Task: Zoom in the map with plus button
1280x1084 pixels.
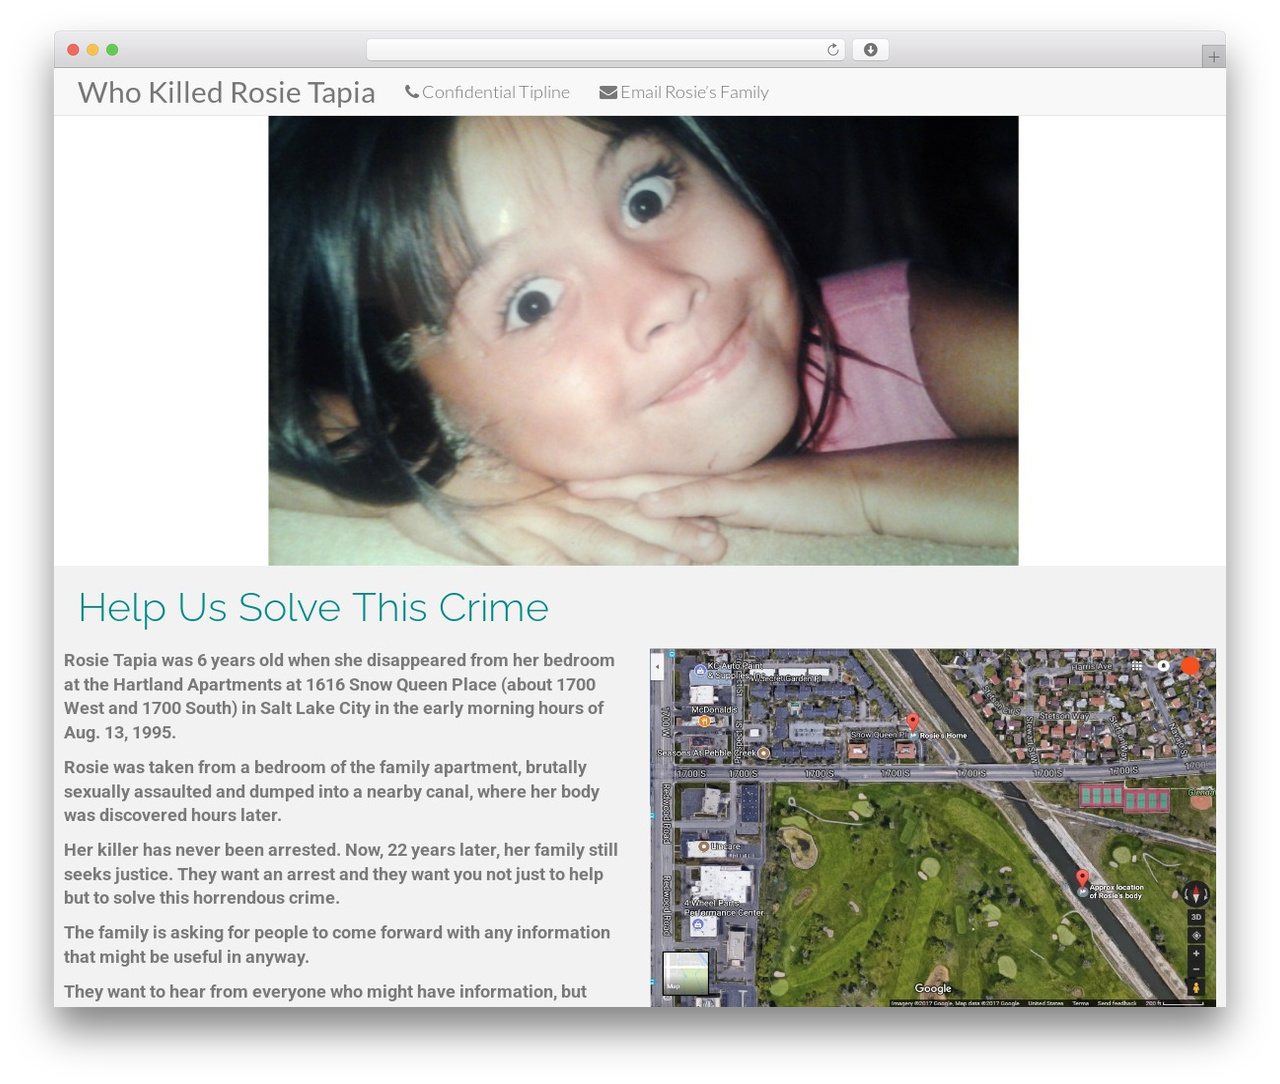Action: pyautogui.click(x=1196, y=953)
